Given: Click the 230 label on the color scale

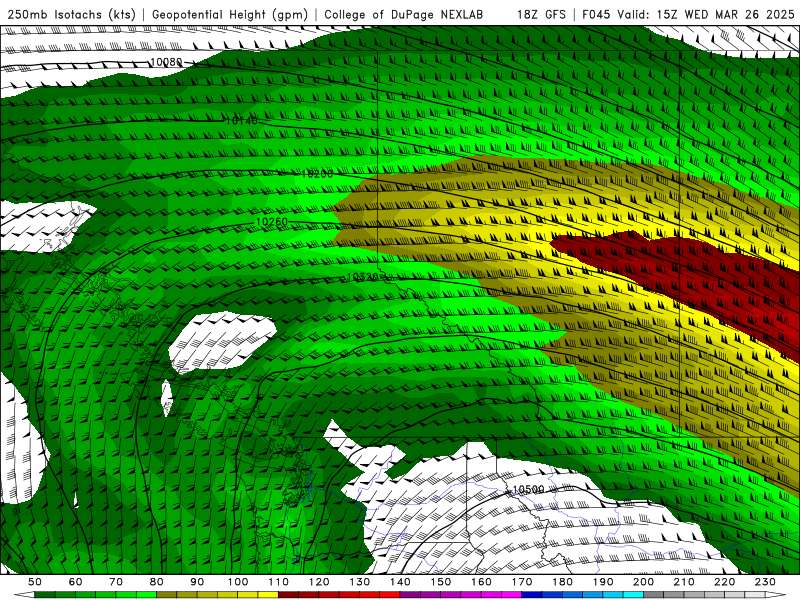Looking at the screenshot, I should click(x=765, y=582).
